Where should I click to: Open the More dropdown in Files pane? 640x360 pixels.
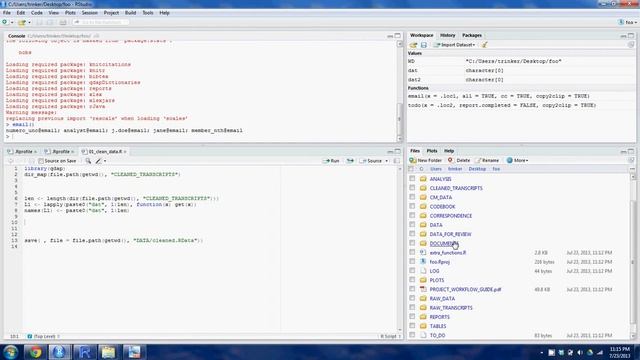517,160
